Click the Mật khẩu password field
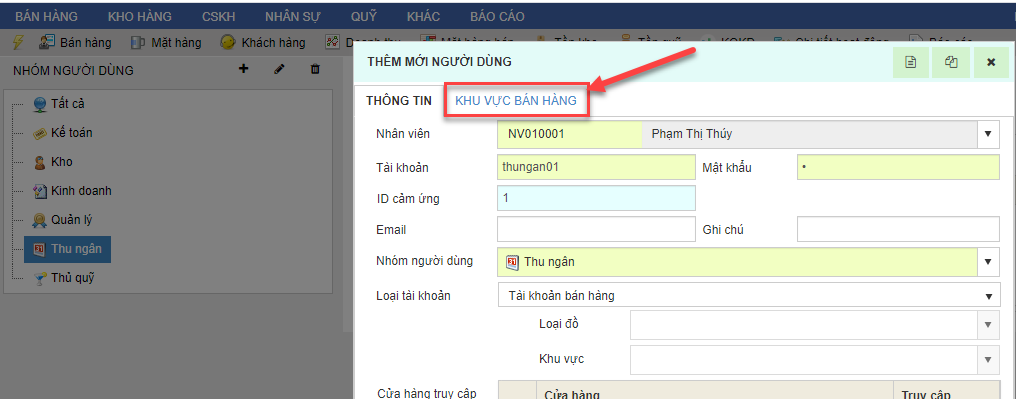The height and width of the screenshot is (399, 1016). [899, 167]
